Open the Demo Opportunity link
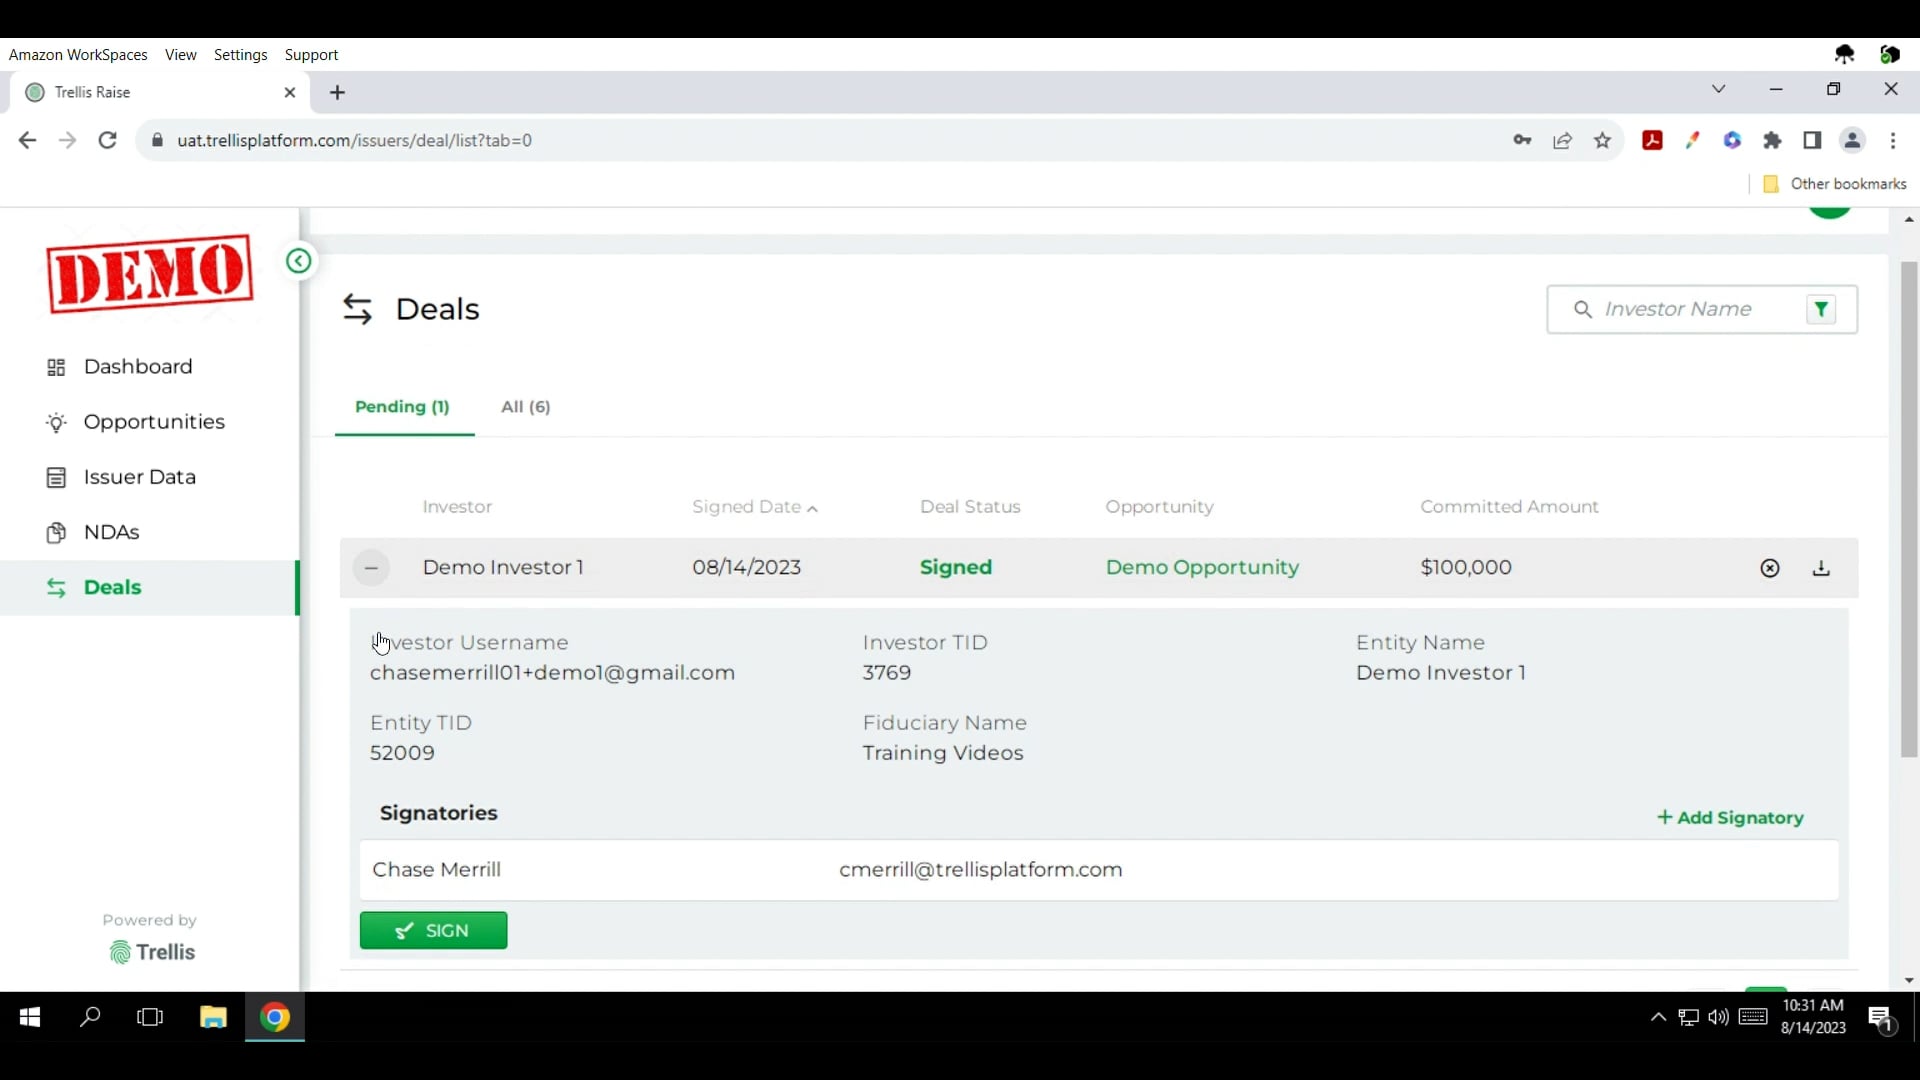The width and height of the screenshot is (1920, 1080). 1202,567
